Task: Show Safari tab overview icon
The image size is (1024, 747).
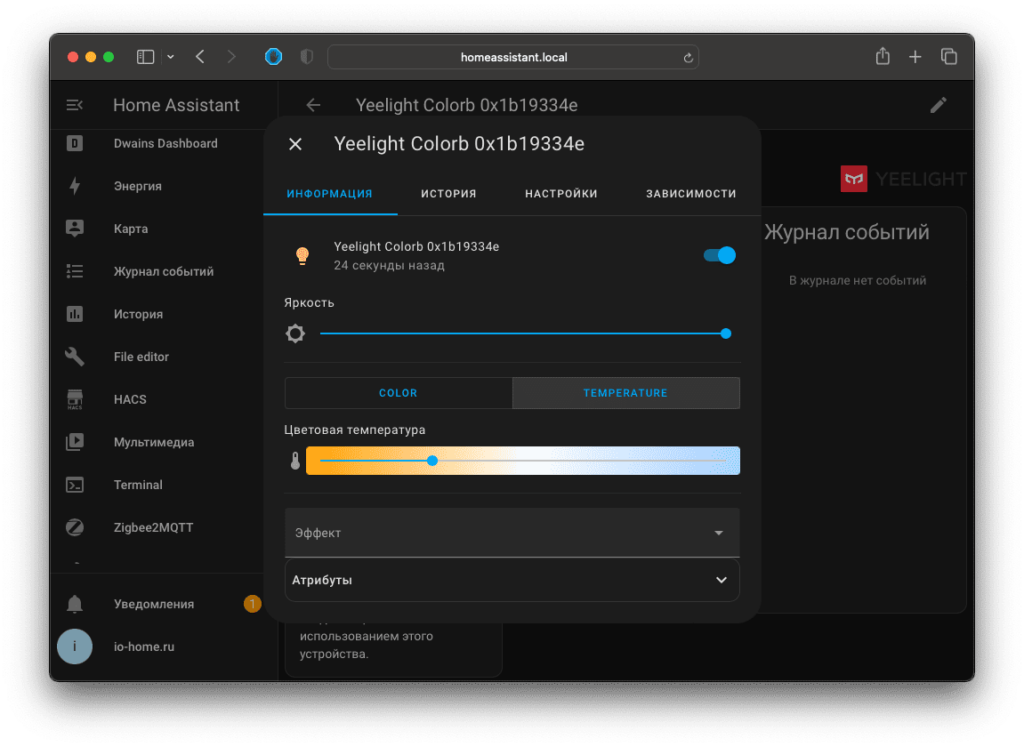Action: pyautogui.click(x=949, y=57)
